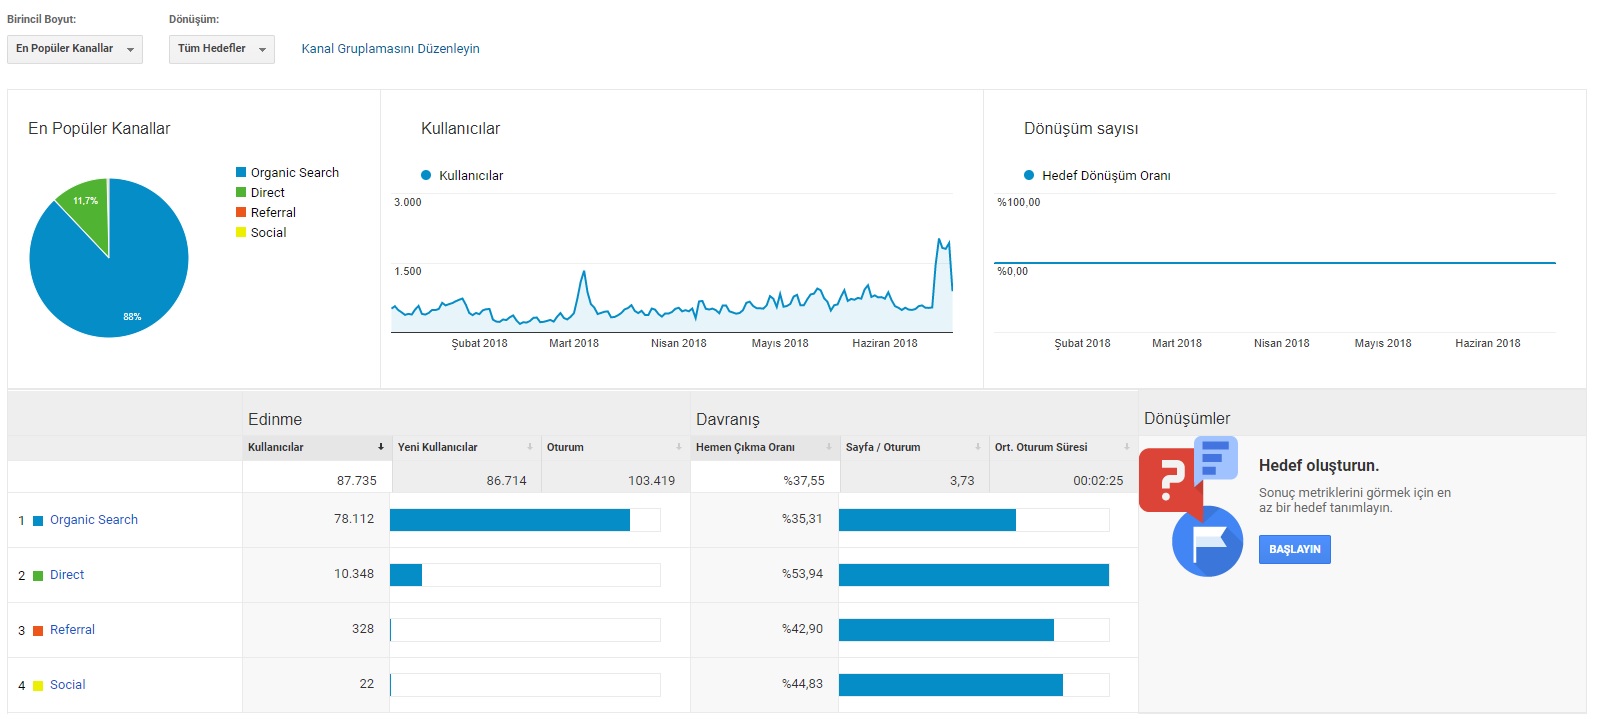Click the 328 Referral users value

coord(363,629)
